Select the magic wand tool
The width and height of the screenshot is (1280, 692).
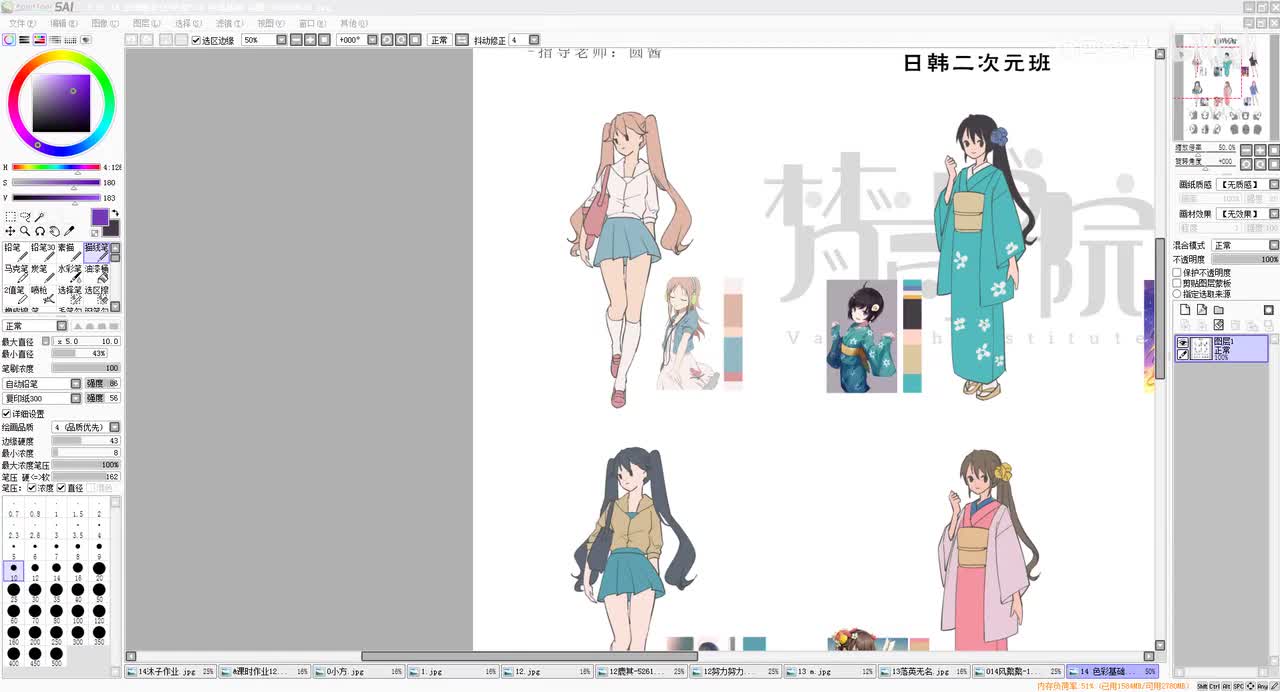40,217
